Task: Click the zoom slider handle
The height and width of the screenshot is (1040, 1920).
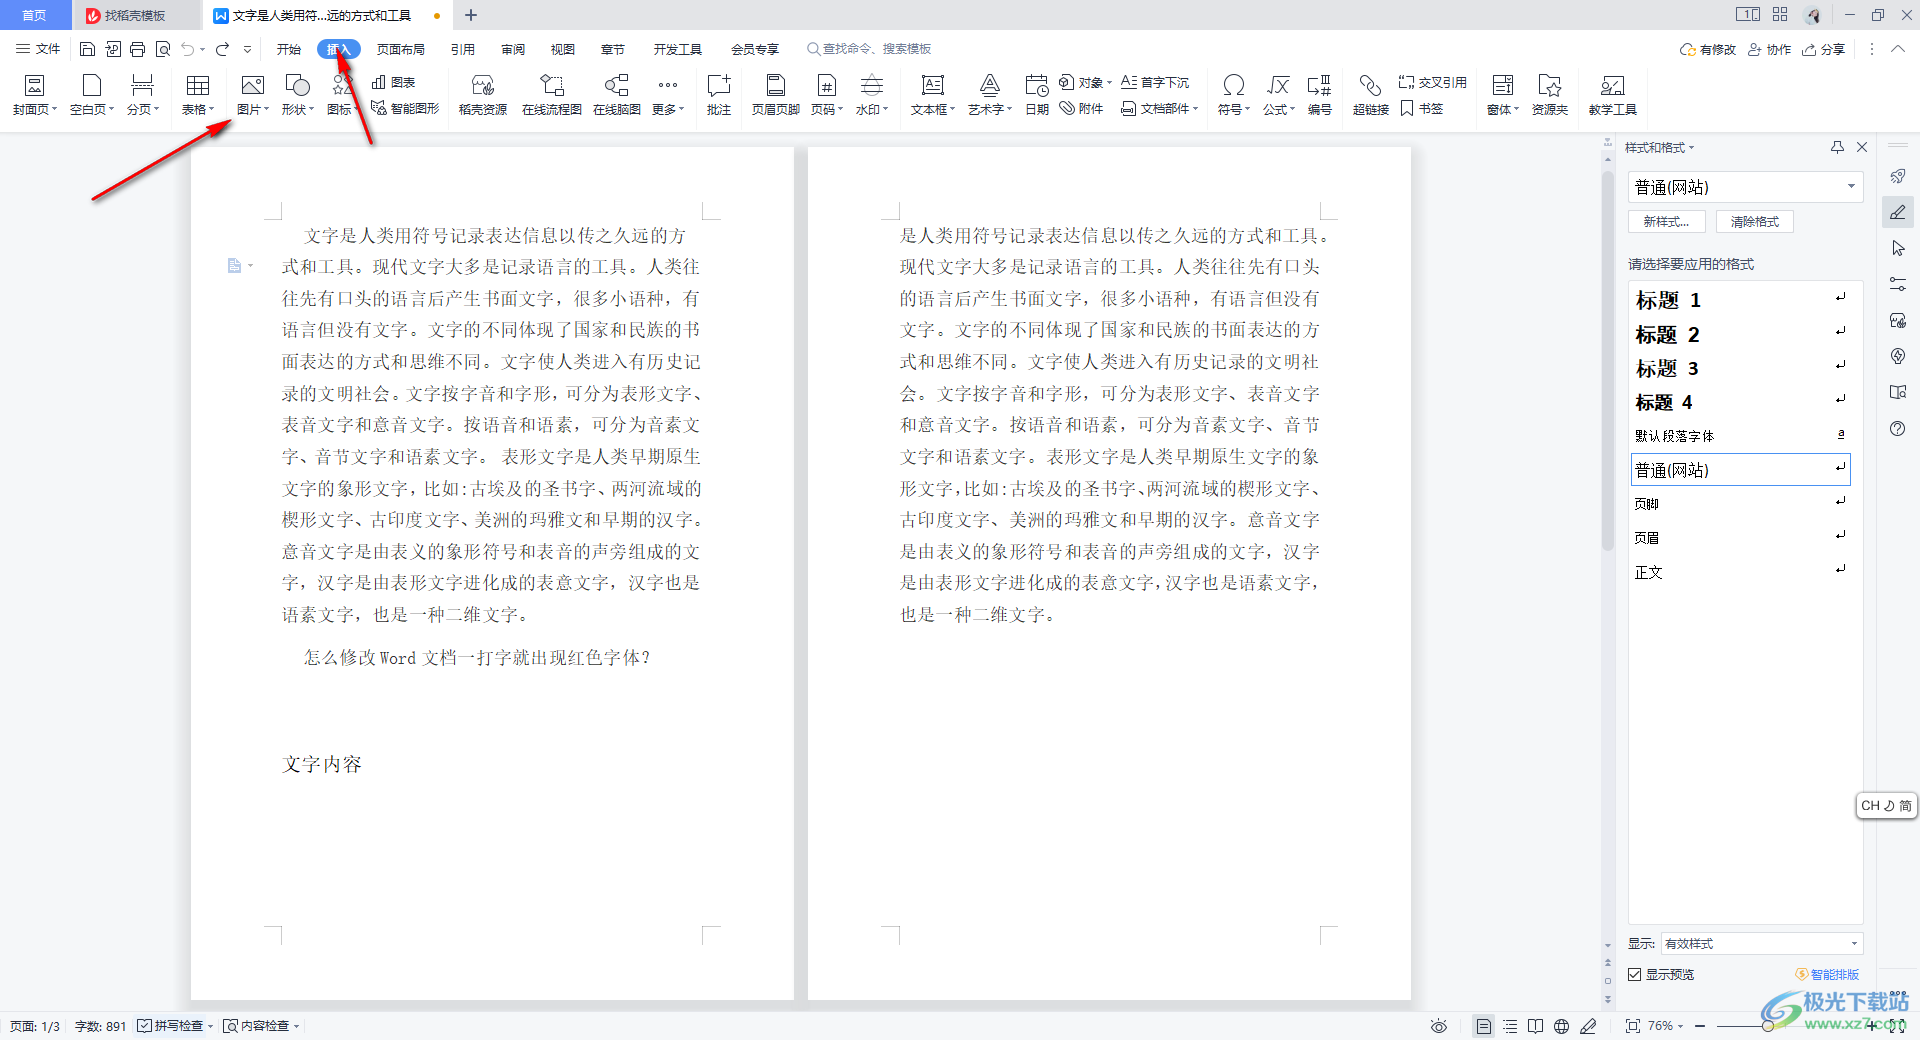Action: [x=1768, y=1026]
